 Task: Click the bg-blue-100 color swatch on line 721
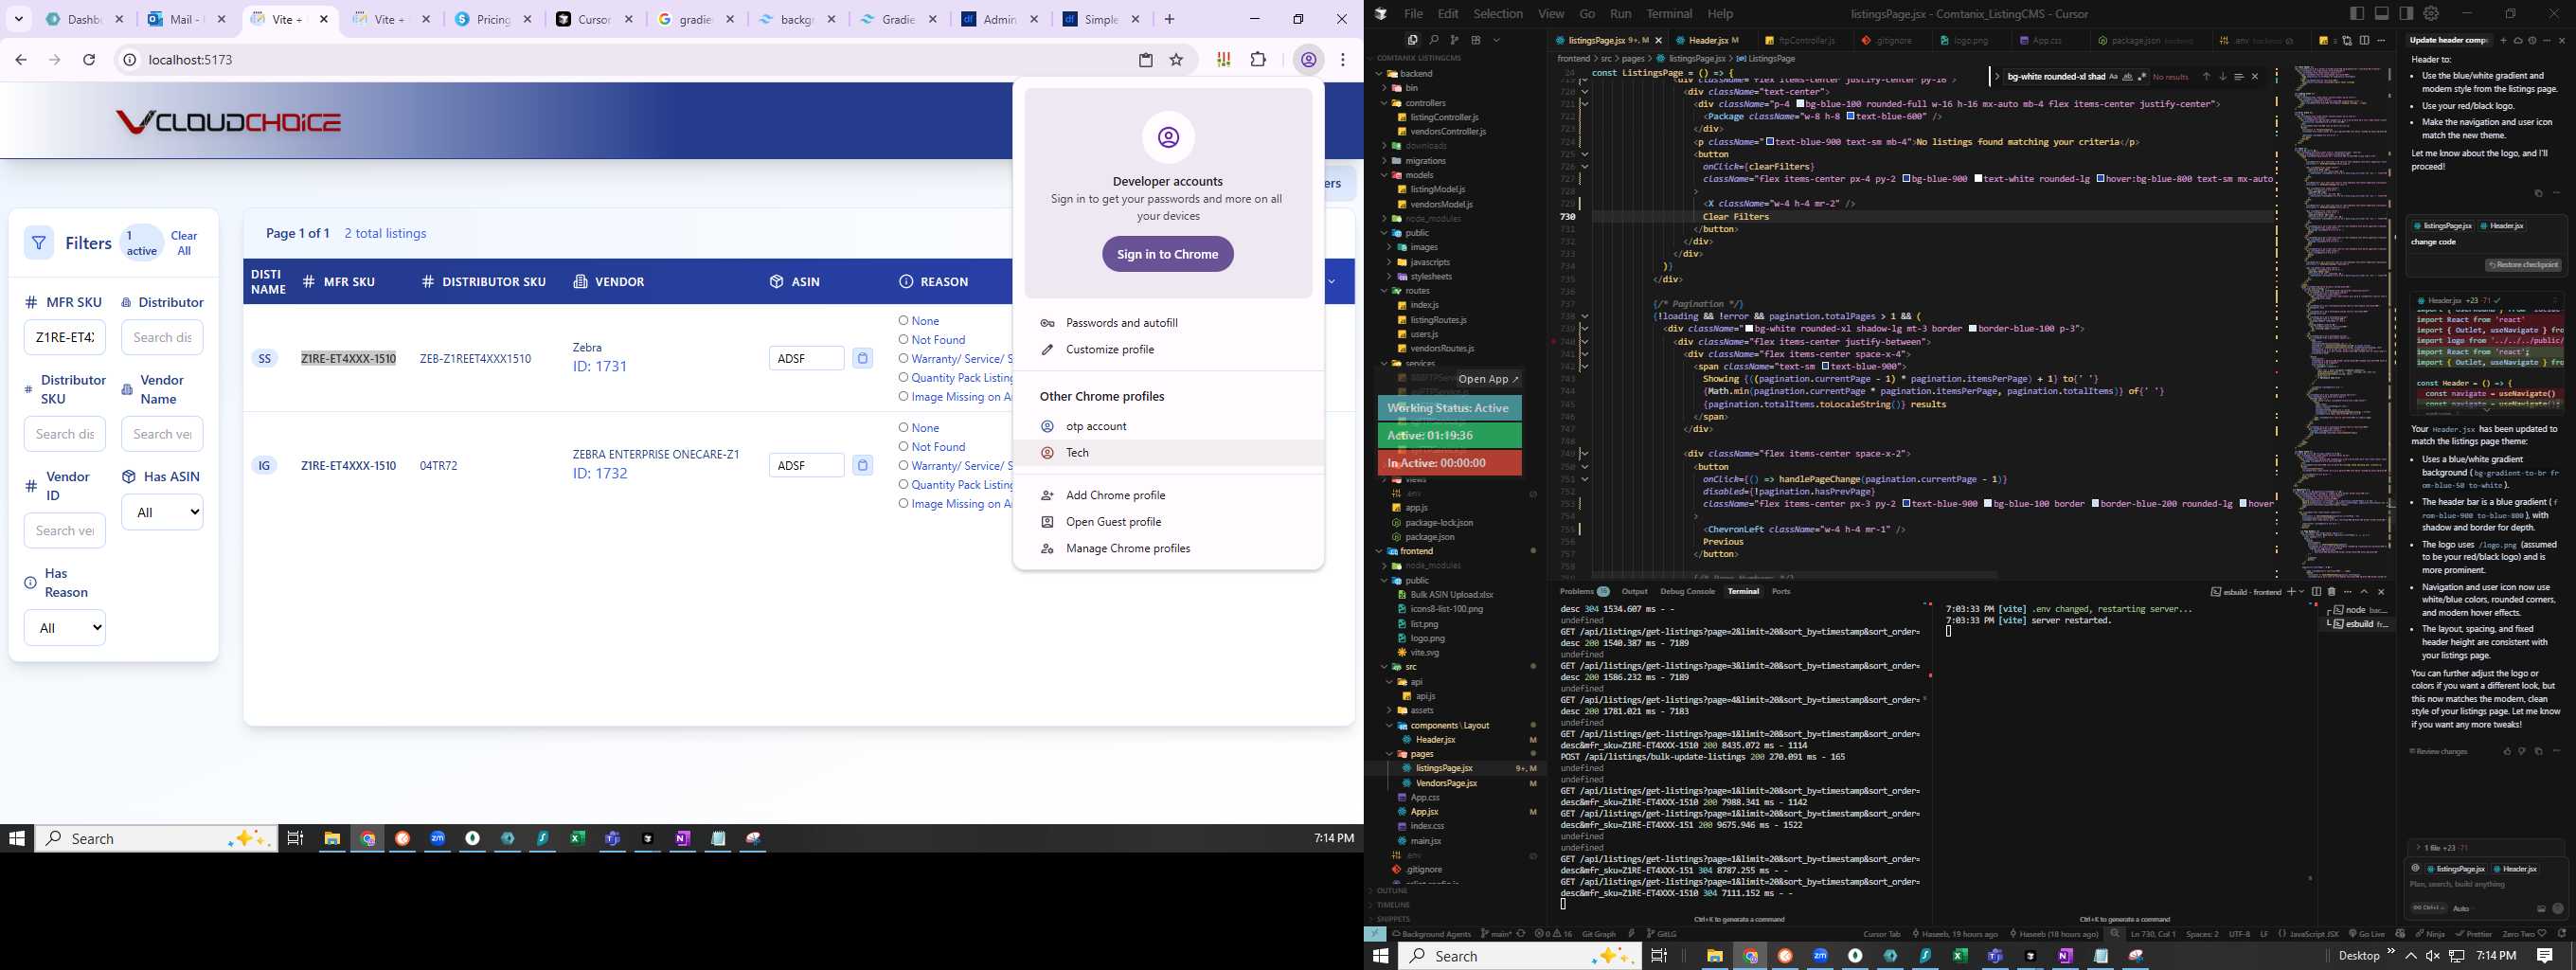pos(1800,103)
